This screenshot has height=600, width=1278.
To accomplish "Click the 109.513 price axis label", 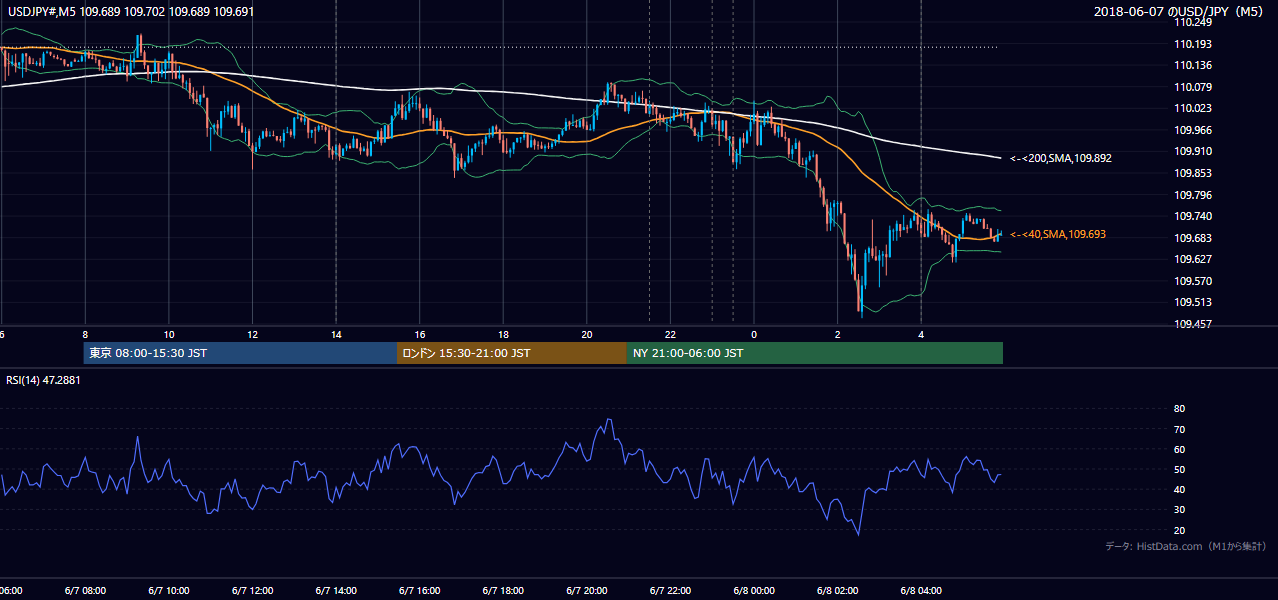I will [x=1193, y=302].
